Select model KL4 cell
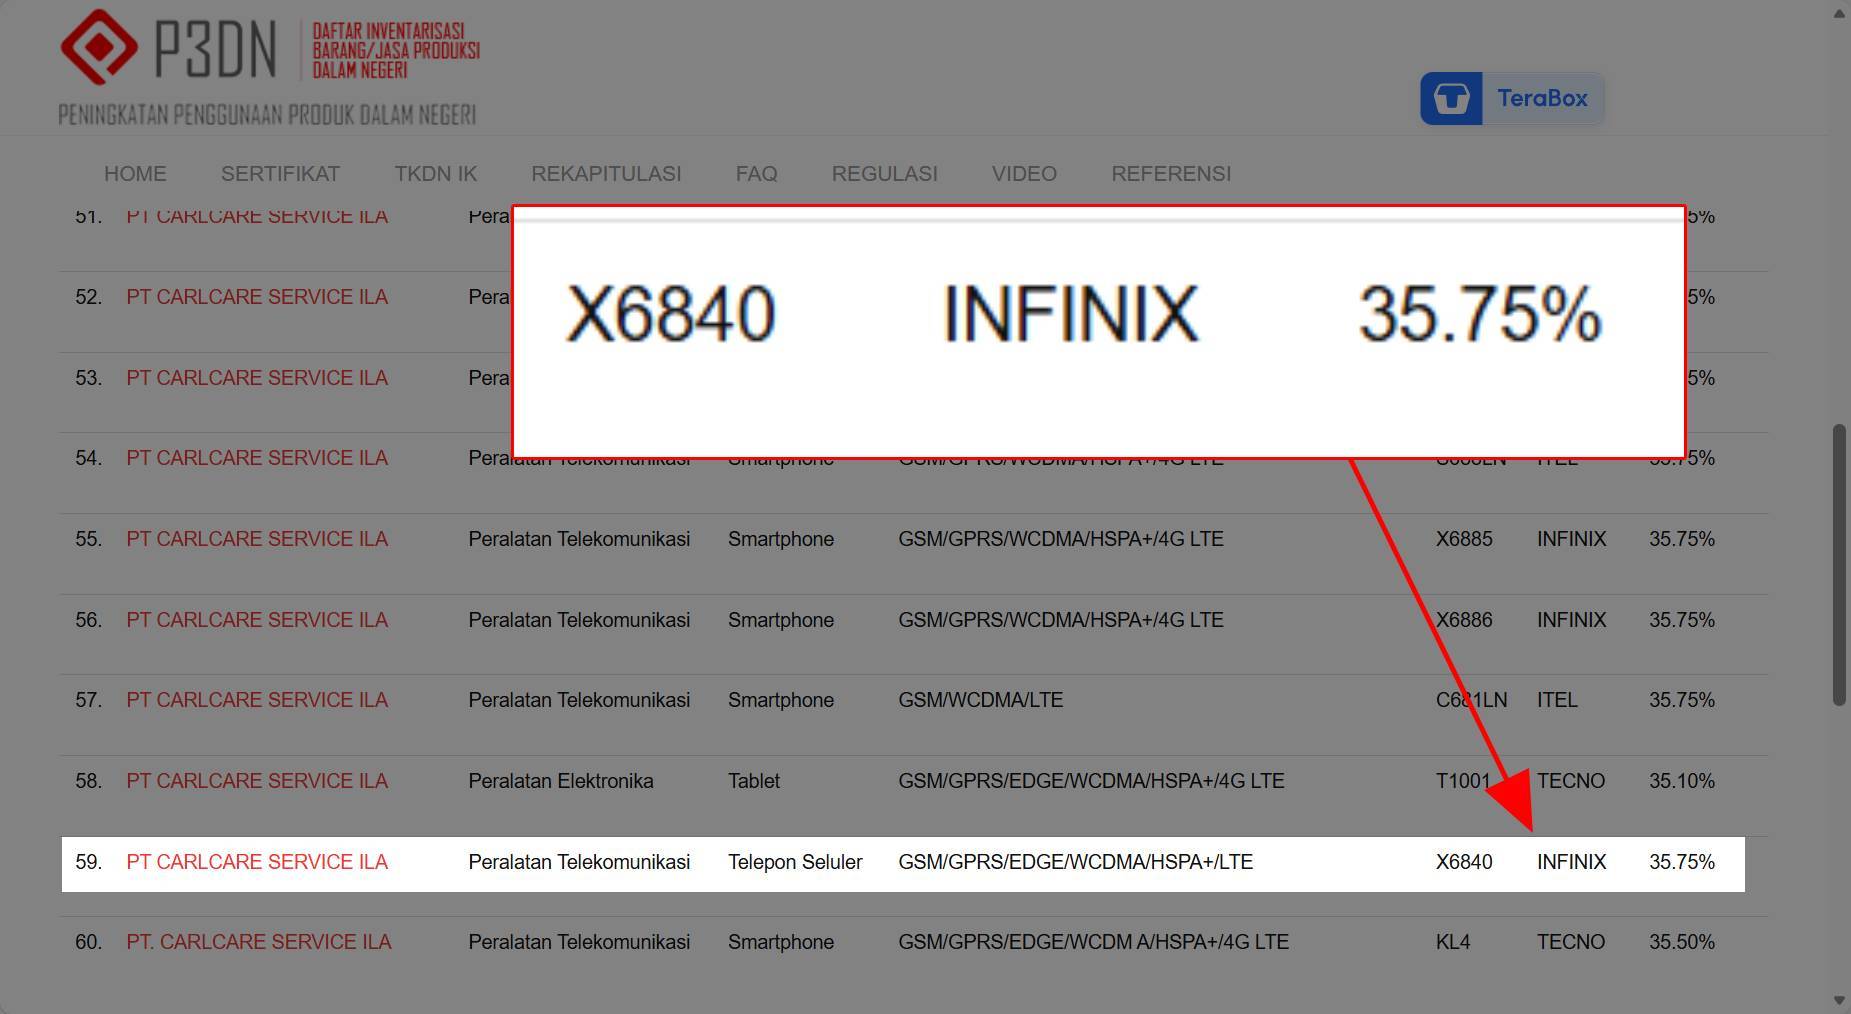Screen dimensions: 1851x1014 pyautogui.click(x=1453, y=942)
